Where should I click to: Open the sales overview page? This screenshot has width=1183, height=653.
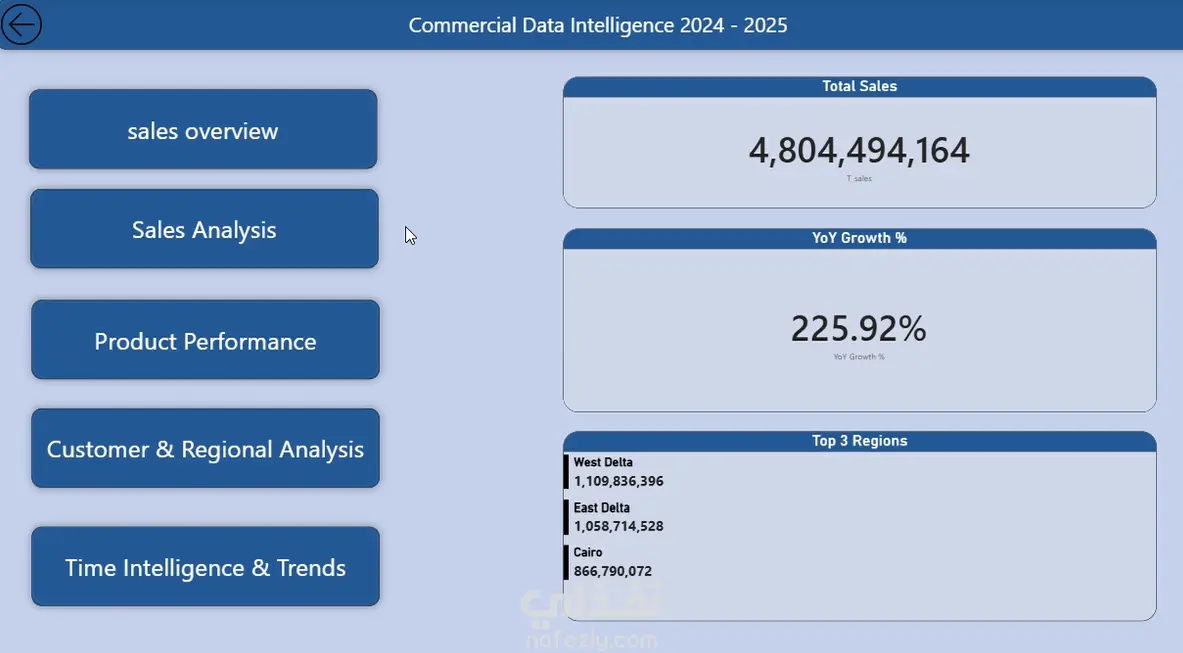pyautogui.click(x=203, y=129)
